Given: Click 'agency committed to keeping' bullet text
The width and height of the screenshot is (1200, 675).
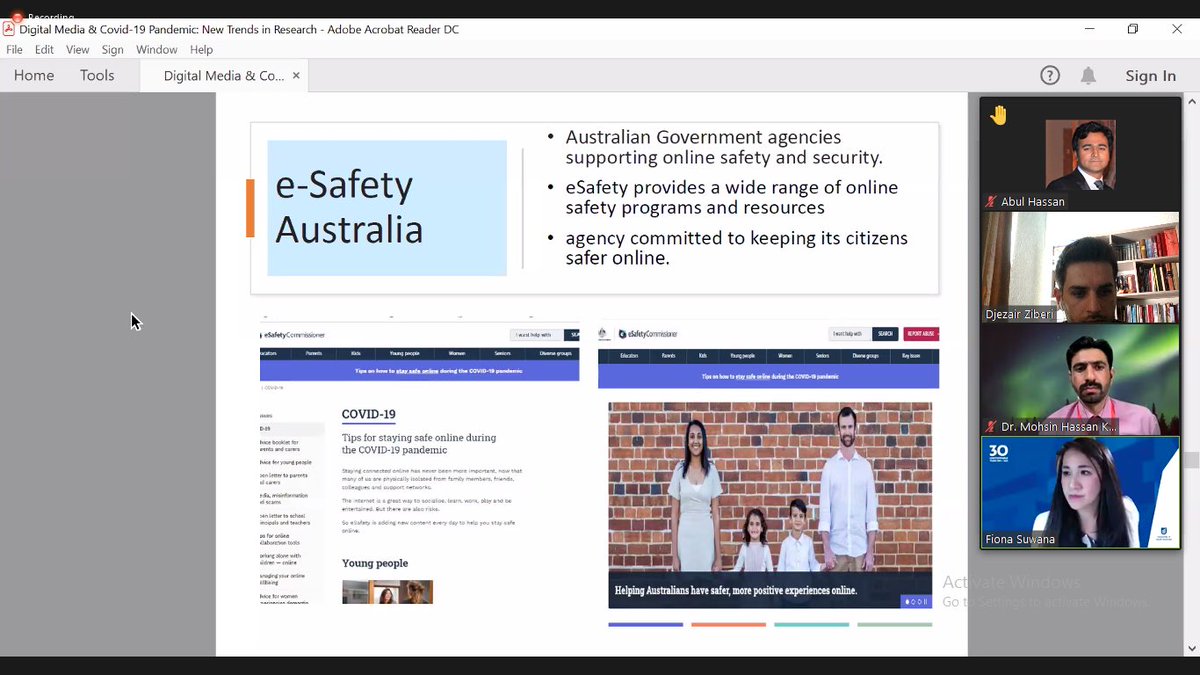Looking at the screenshot, I should [x=737, y=248].
